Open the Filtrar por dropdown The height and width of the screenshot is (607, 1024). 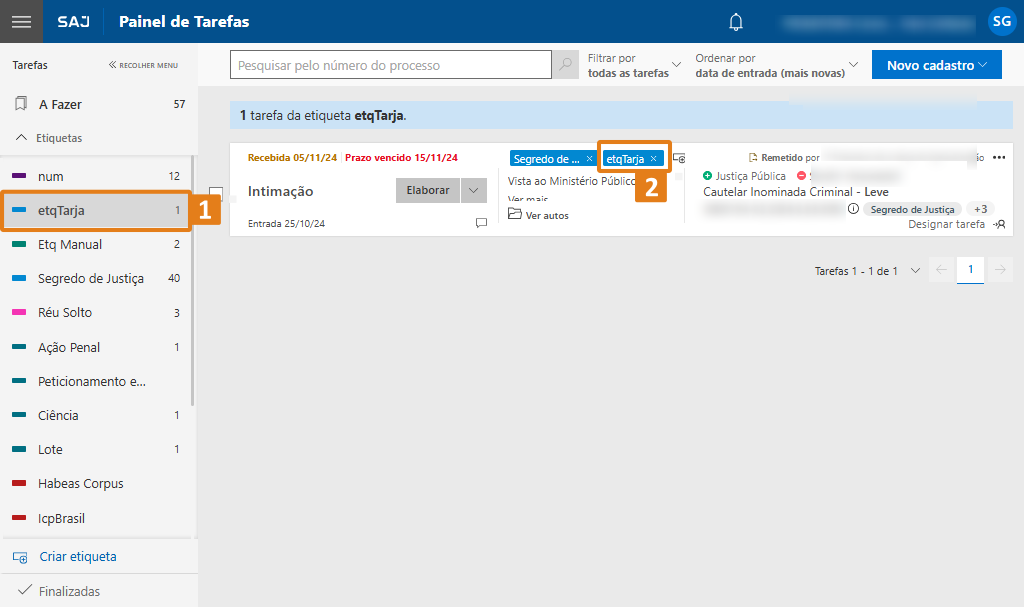(634, 65)
